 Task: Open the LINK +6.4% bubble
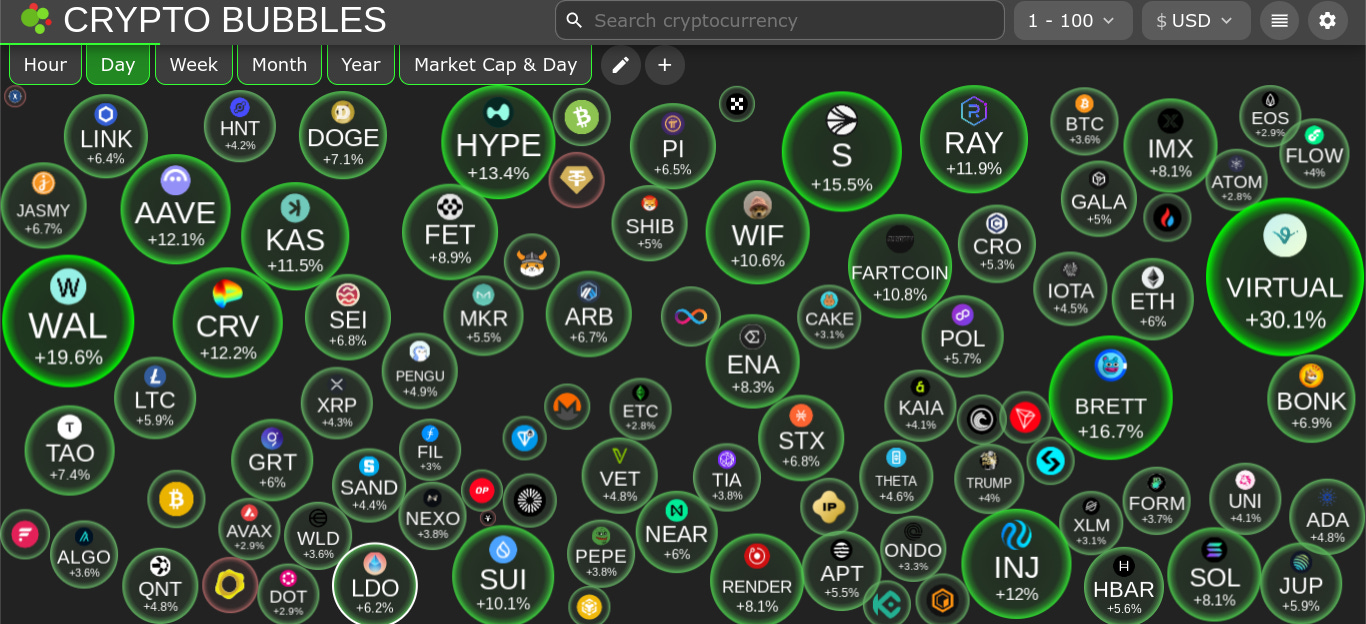[x=106, y=136]
